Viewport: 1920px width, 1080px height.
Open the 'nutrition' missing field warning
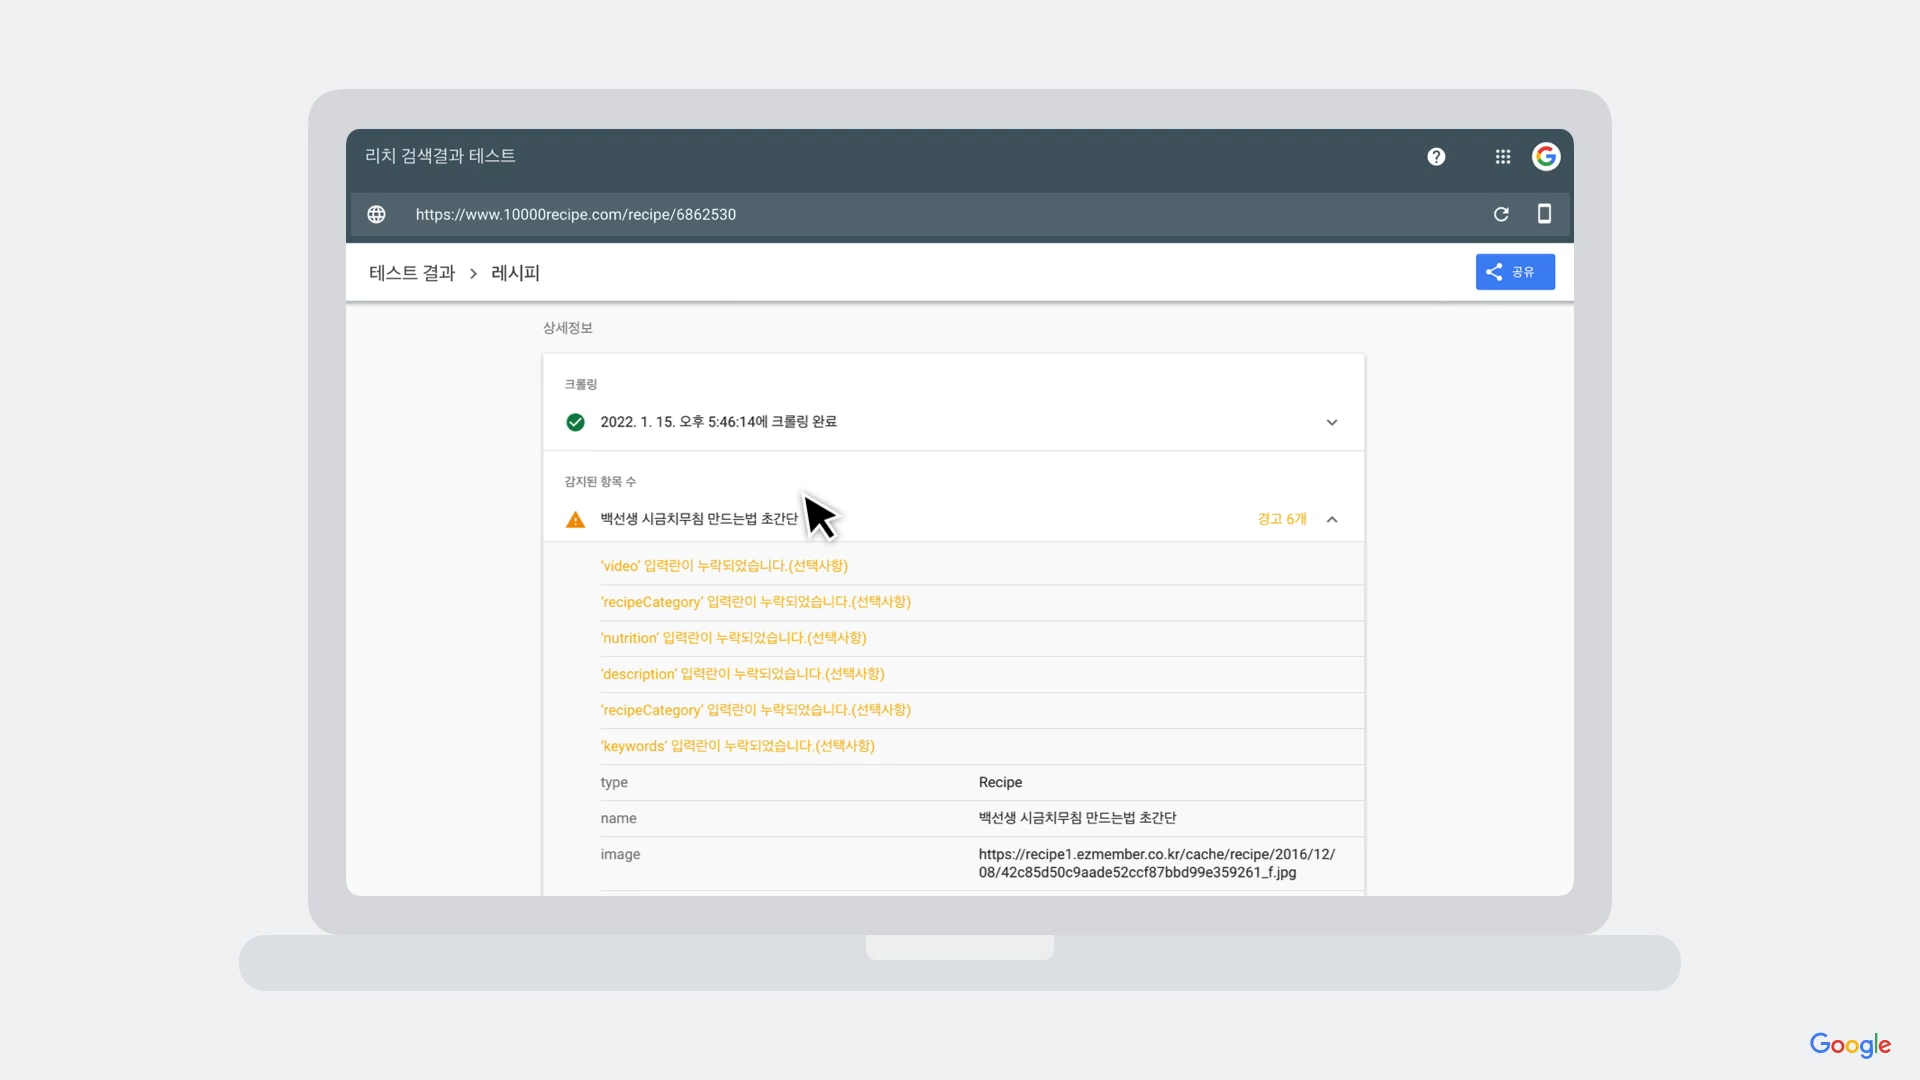coord(733,638)
